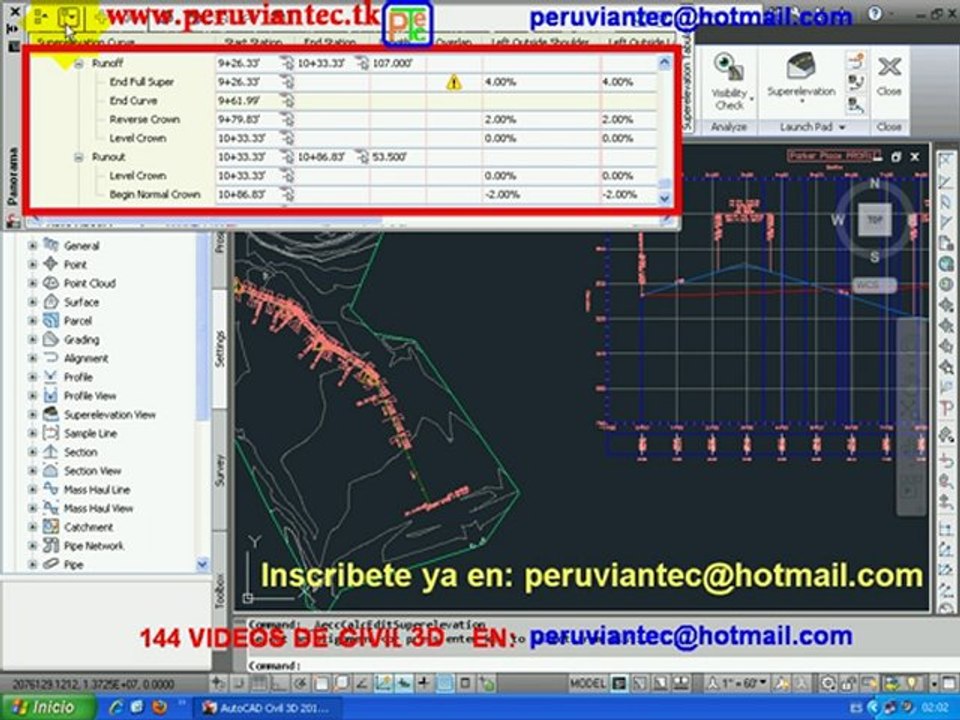Click the N compass direction on ViewCube

874,183
